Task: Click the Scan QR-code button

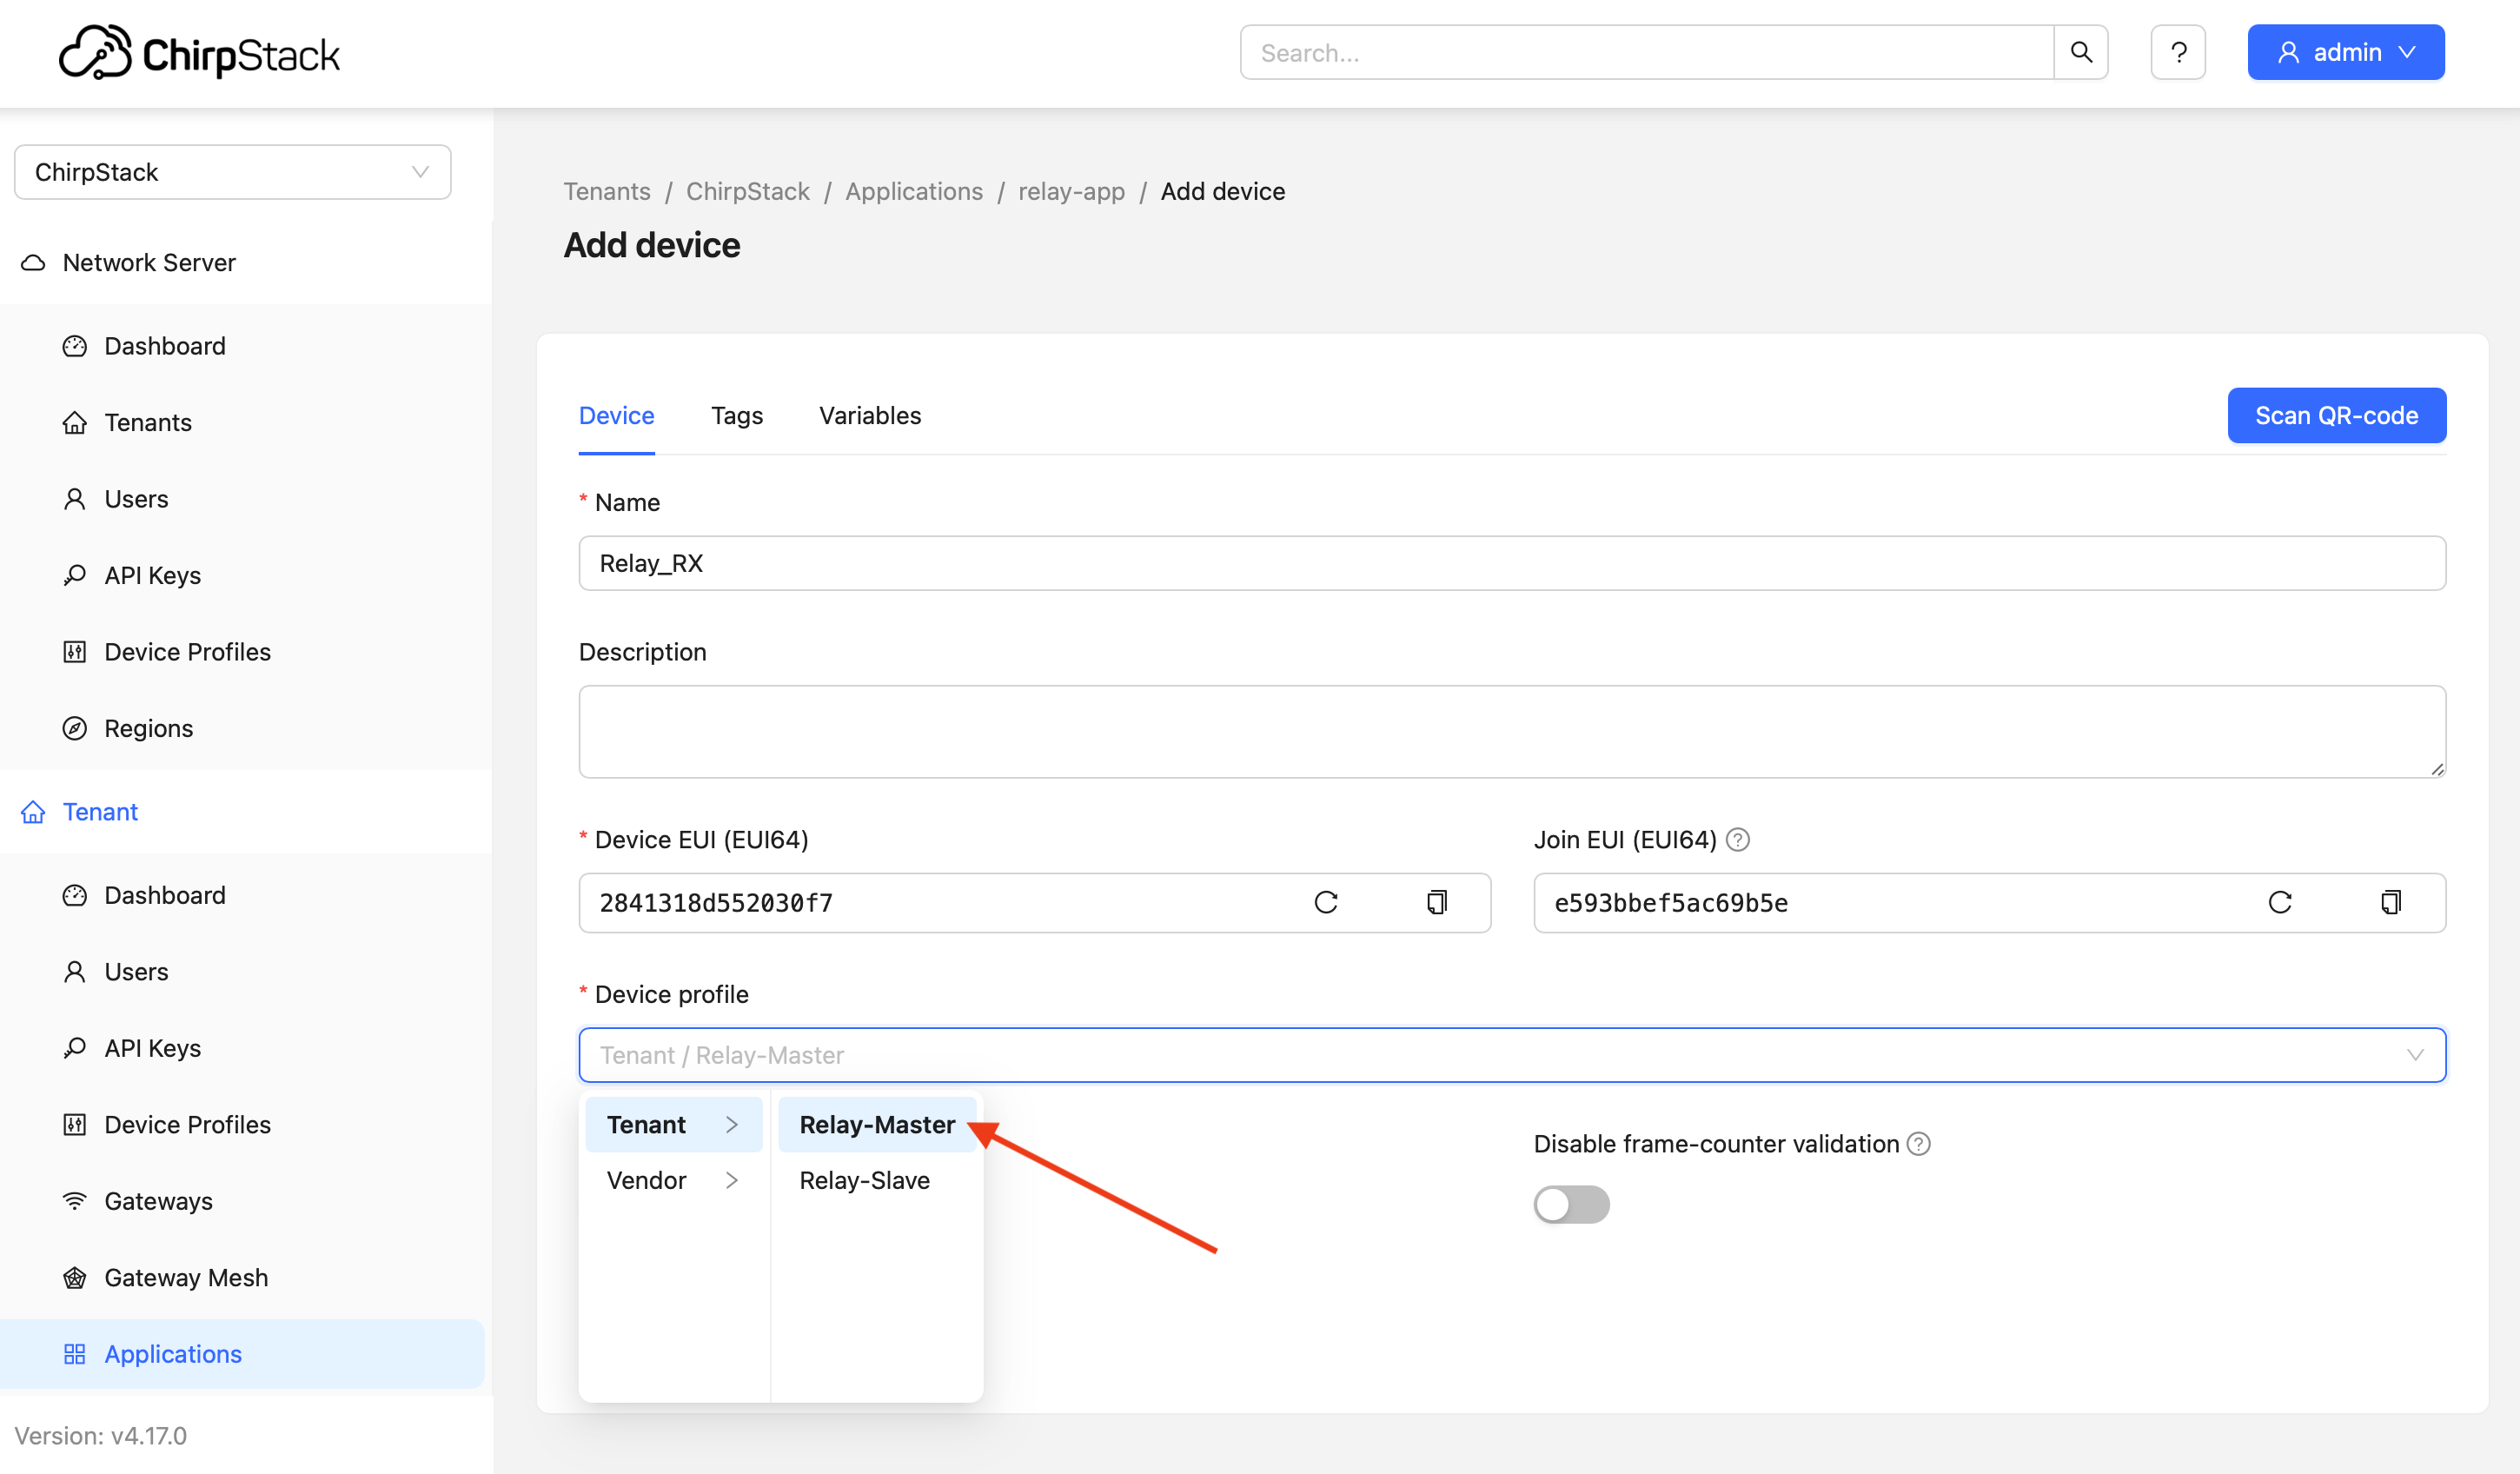Action: tap(2336, 416)
